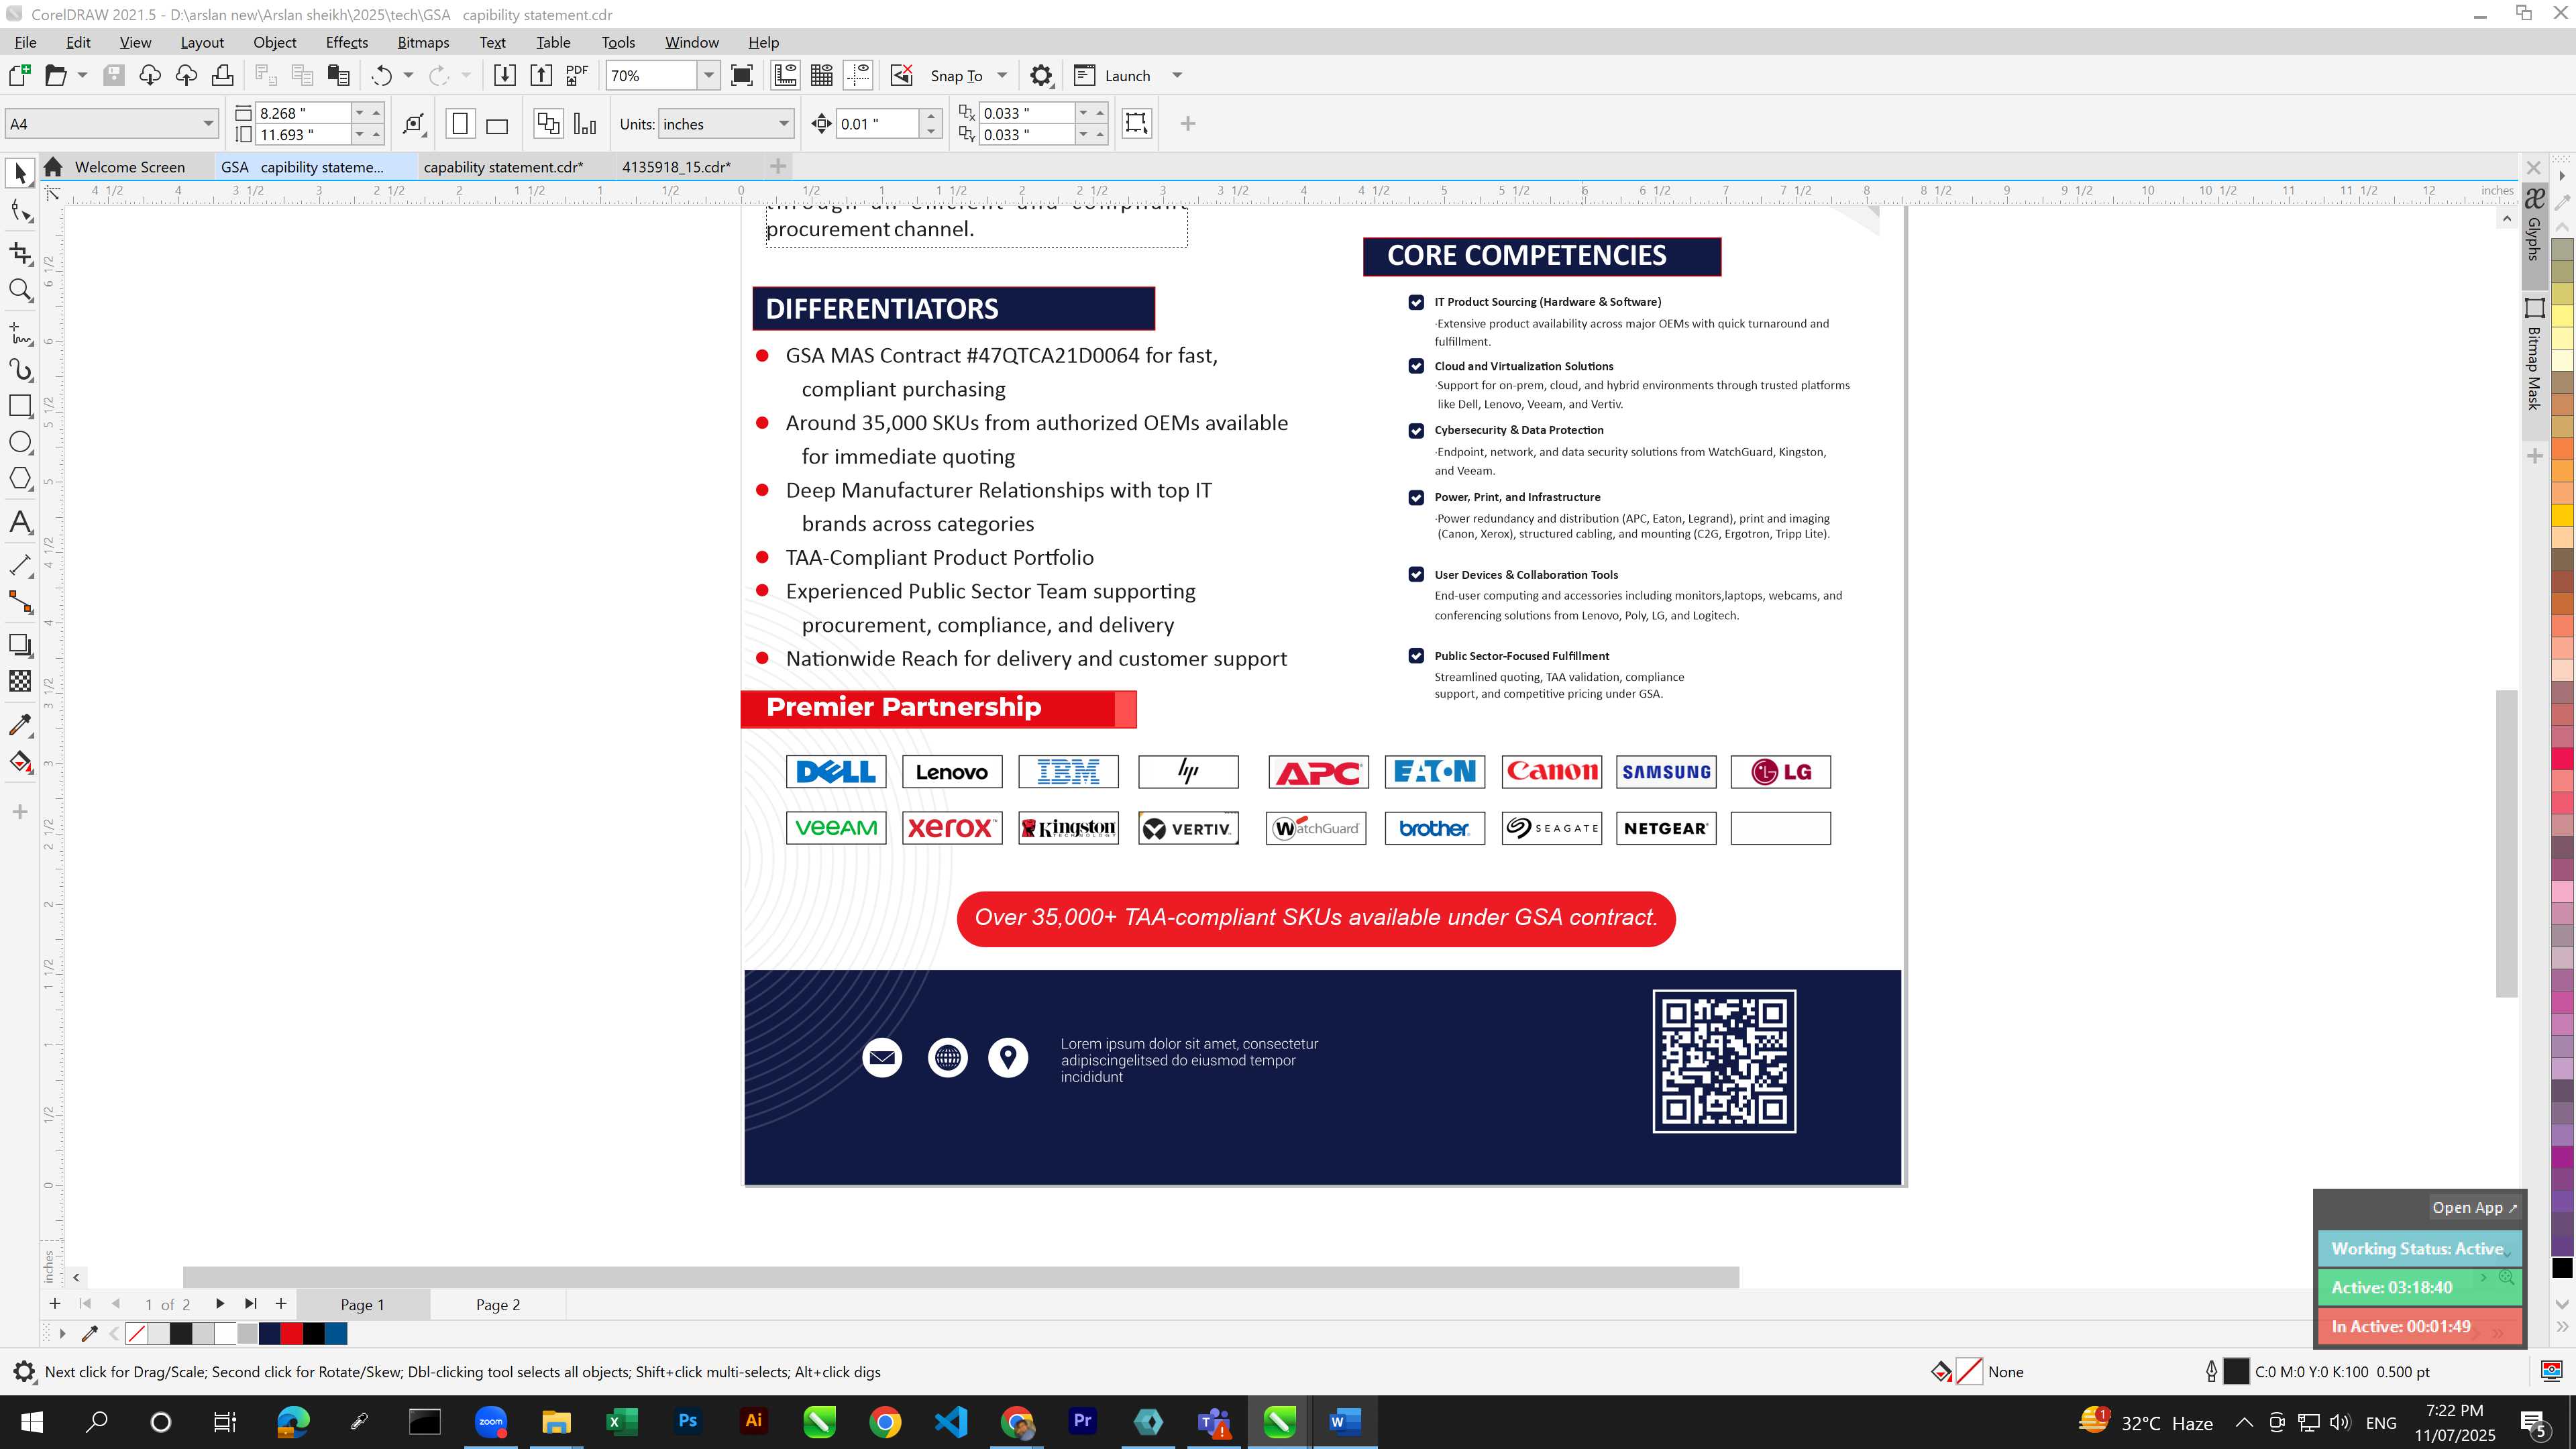Toggle Show Grid button
Viewport: 2576px width, 1449px height.
pos(822,75)
